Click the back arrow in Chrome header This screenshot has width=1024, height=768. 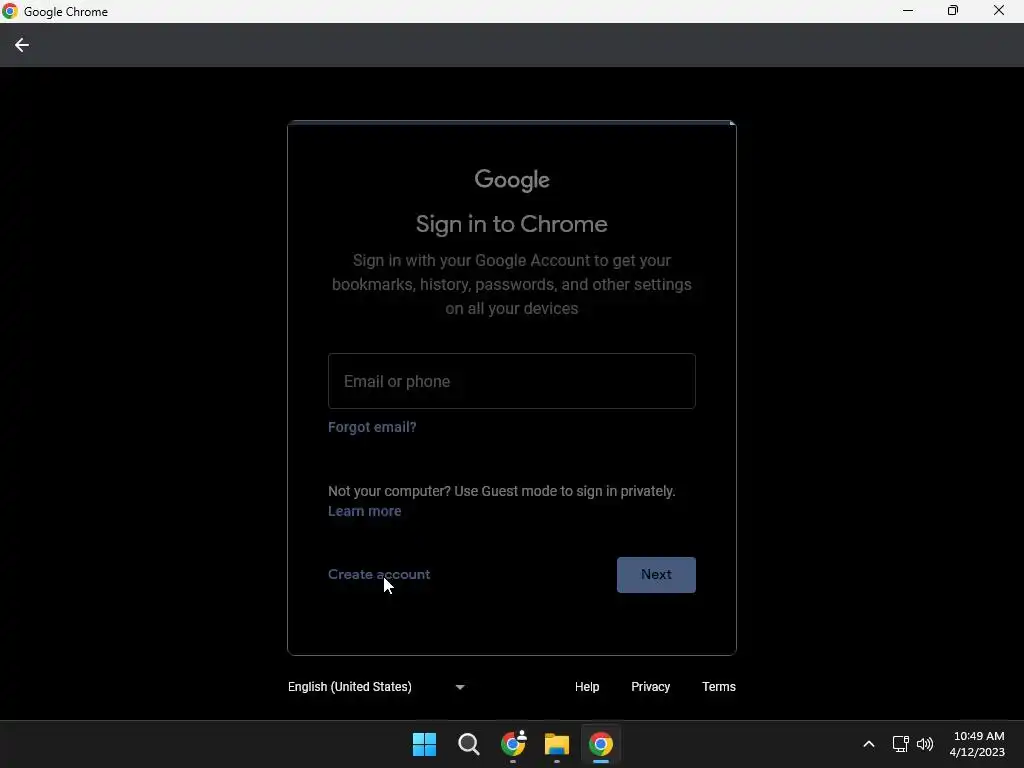(22, 45)
